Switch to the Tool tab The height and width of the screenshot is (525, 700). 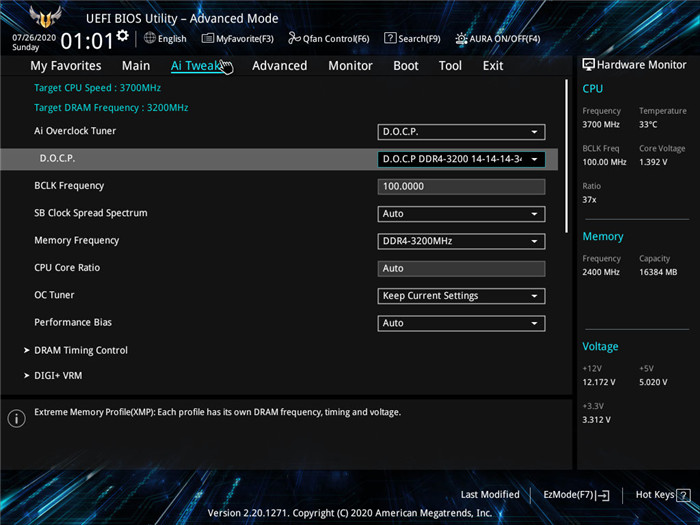click(450, 66)
